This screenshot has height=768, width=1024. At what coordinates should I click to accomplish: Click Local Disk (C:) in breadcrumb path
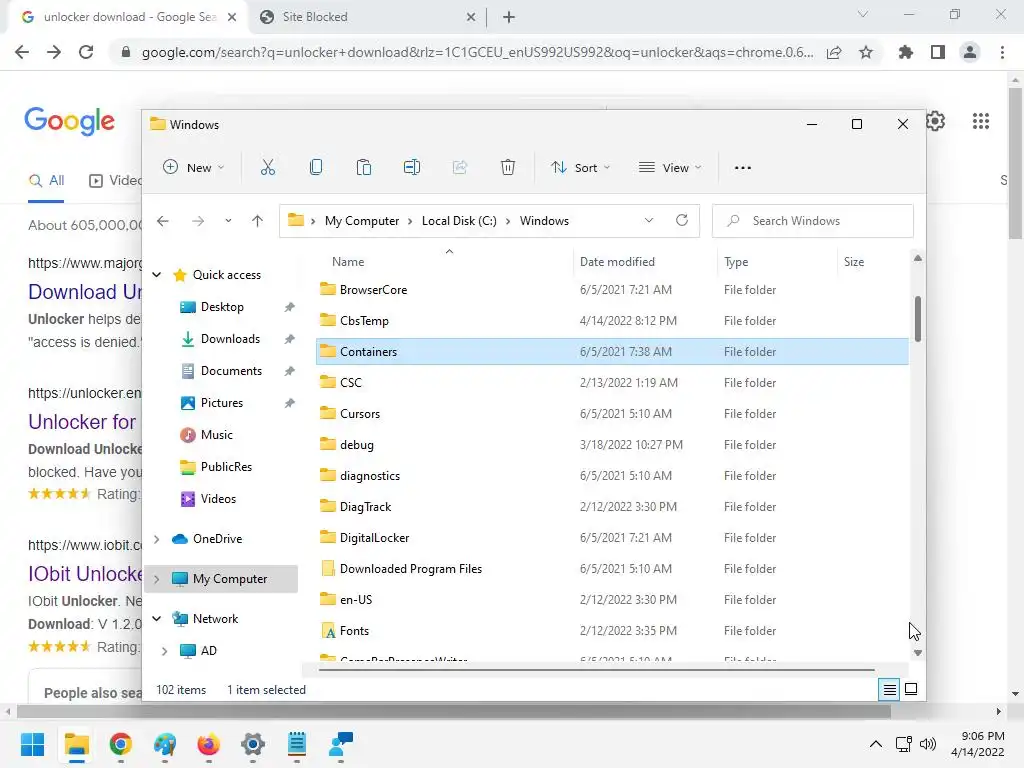(x=459, y=221)
